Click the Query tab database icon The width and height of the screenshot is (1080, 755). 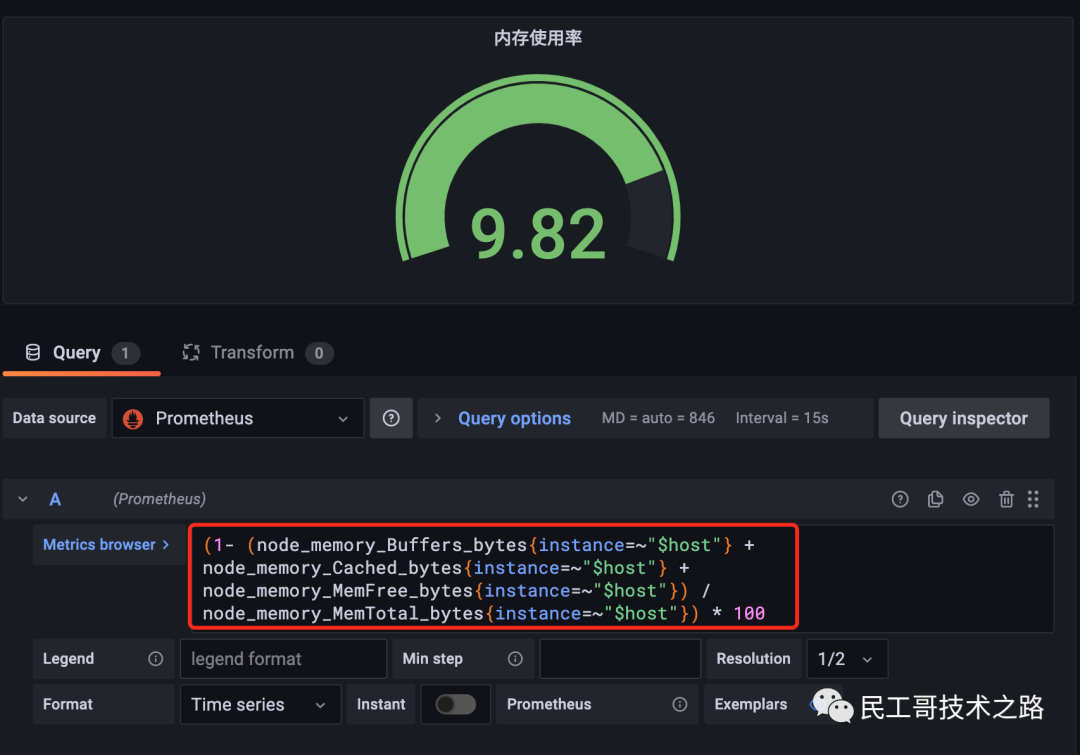coord(32,353)
